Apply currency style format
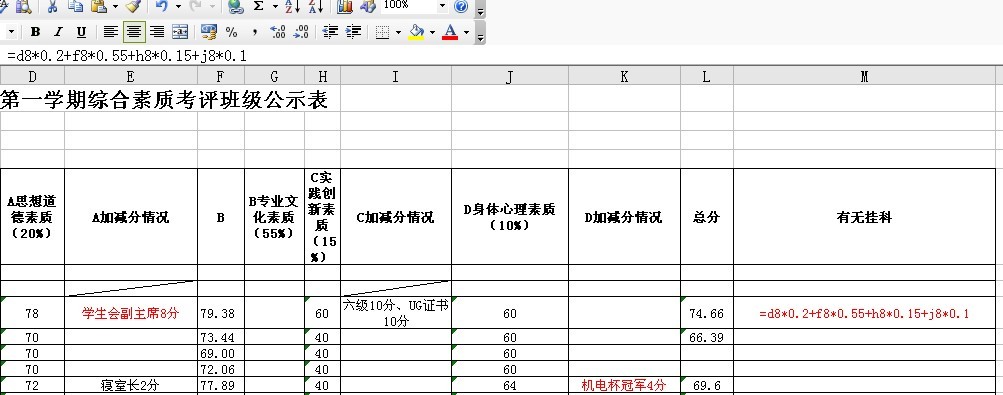 209,31
